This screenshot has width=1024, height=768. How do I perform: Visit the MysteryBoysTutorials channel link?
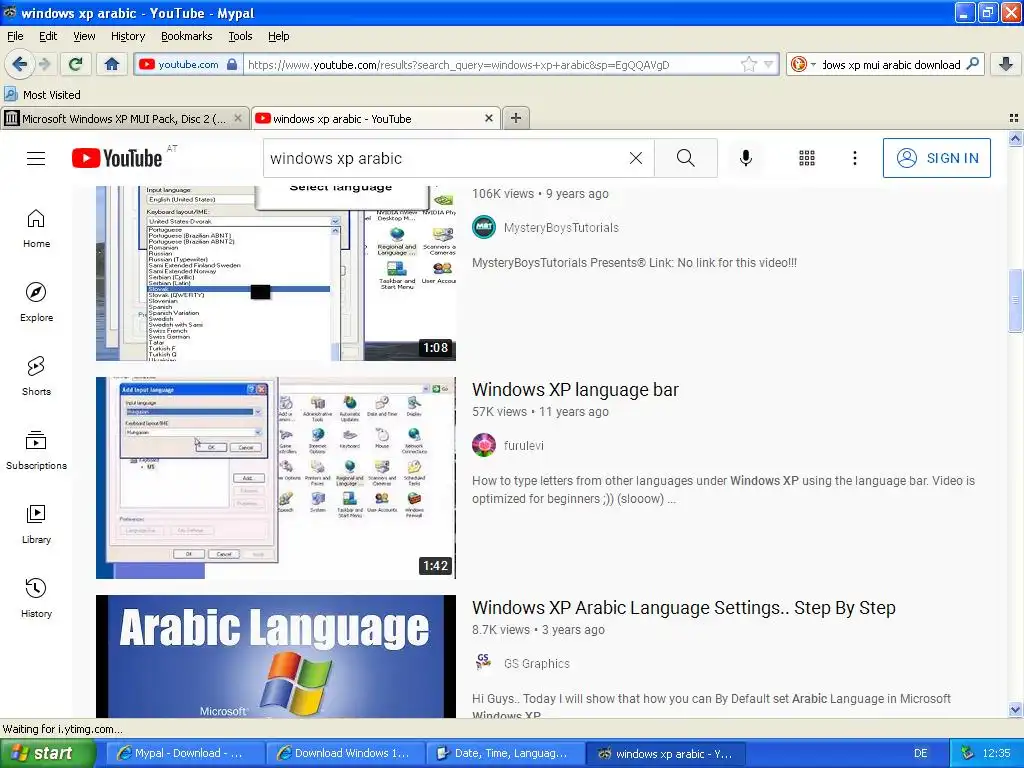pos(561,228)
